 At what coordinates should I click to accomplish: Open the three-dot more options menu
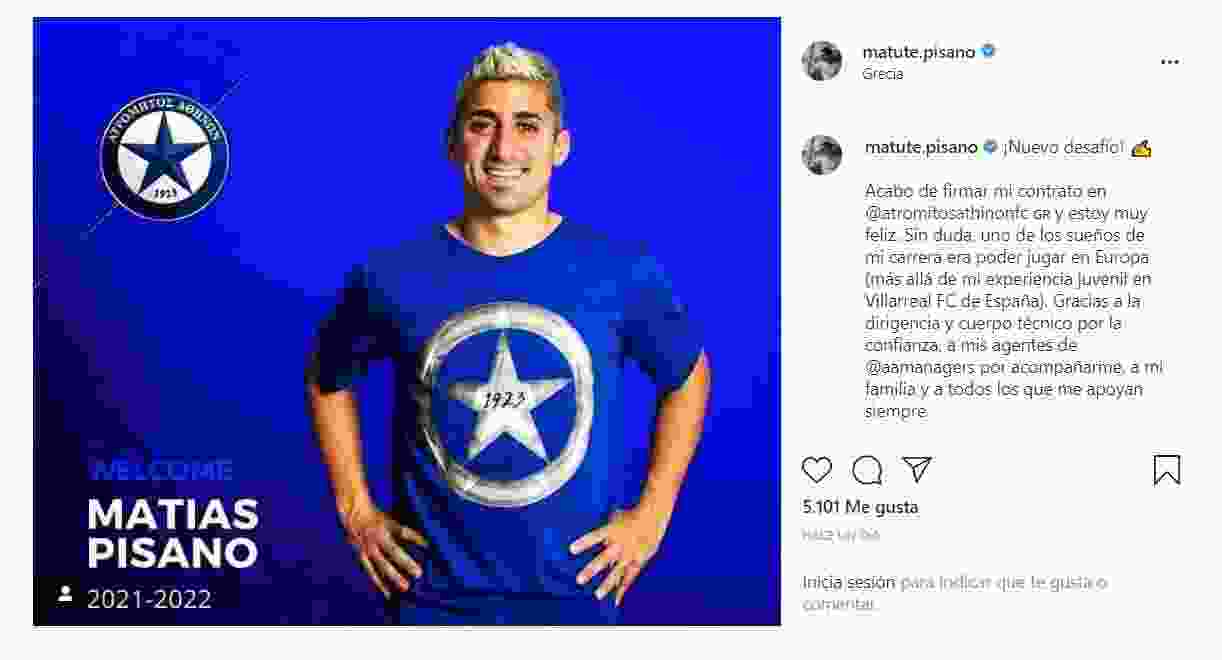[1170, 62]
